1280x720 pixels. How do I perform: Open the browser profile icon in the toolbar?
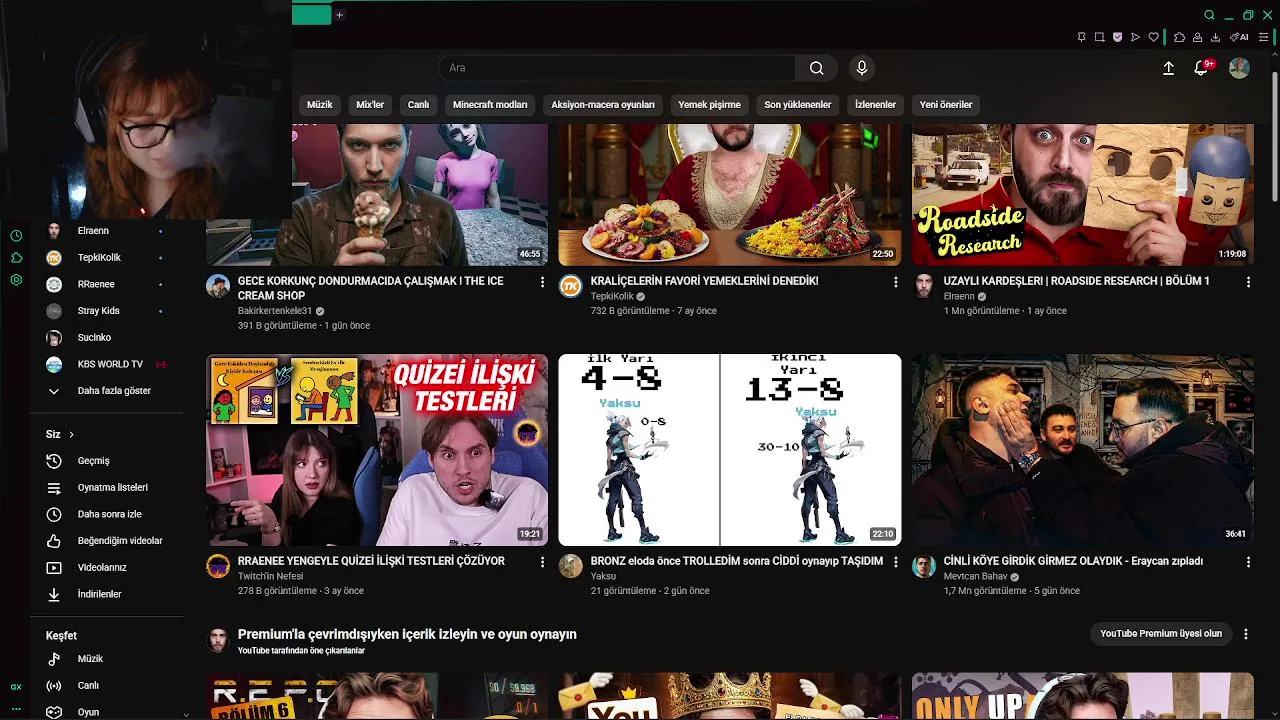point(1197,37)
